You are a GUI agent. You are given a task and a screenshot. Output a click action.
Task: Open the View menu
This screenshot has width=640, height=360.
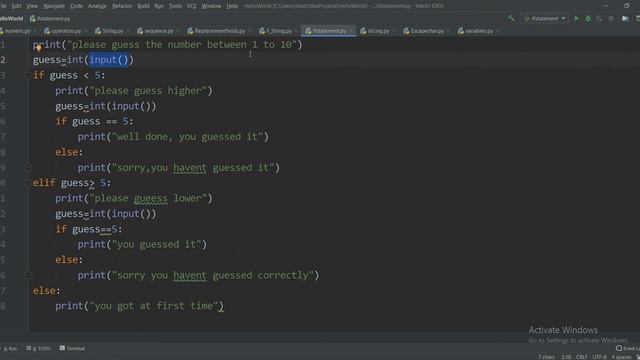coord(32,6)
